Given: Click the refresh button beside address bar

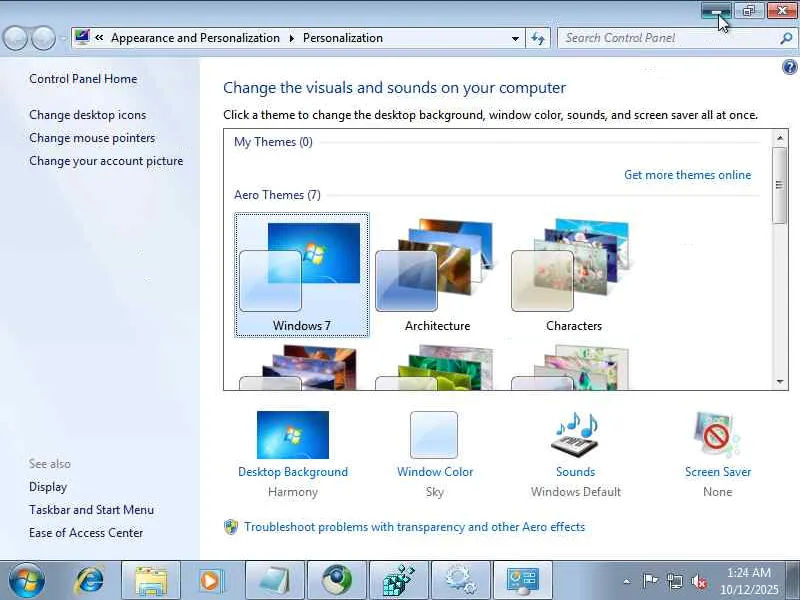Looking at the screenshot, I should (538, 38).
